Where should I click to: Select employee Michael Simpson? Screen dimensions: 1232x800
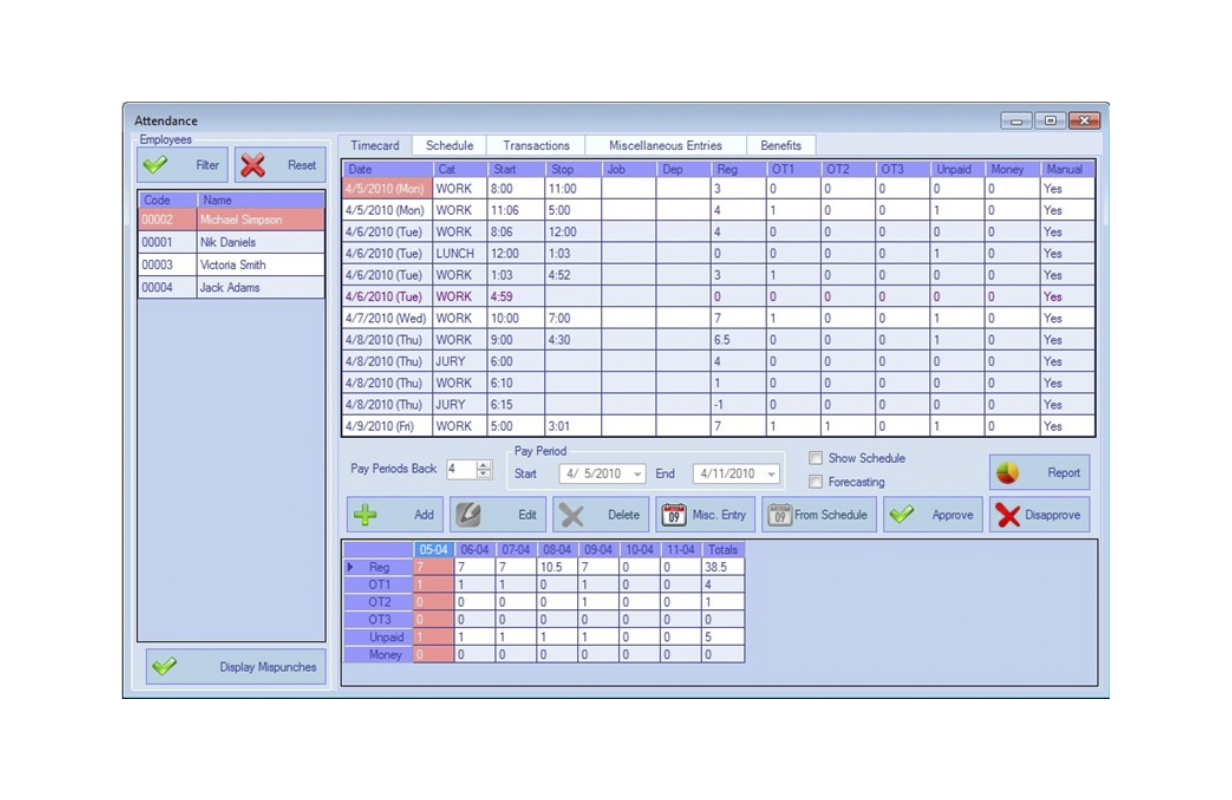pos(231,220)
